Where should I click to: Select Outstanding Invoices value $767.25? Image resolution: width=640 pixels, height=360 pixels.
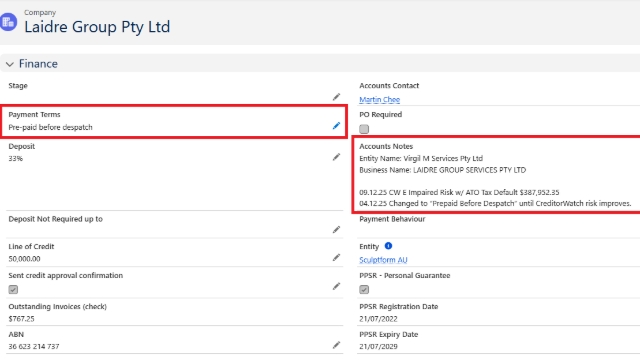21,319
